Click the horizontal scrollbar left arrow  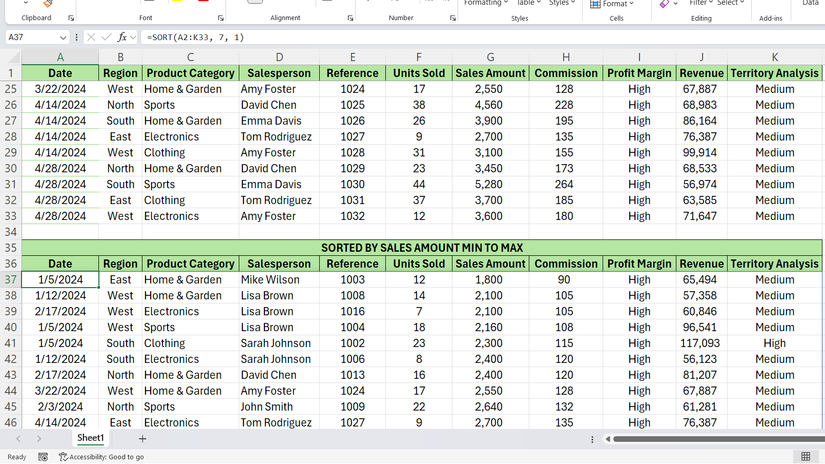pyautogui.click(x=608, y=439)
